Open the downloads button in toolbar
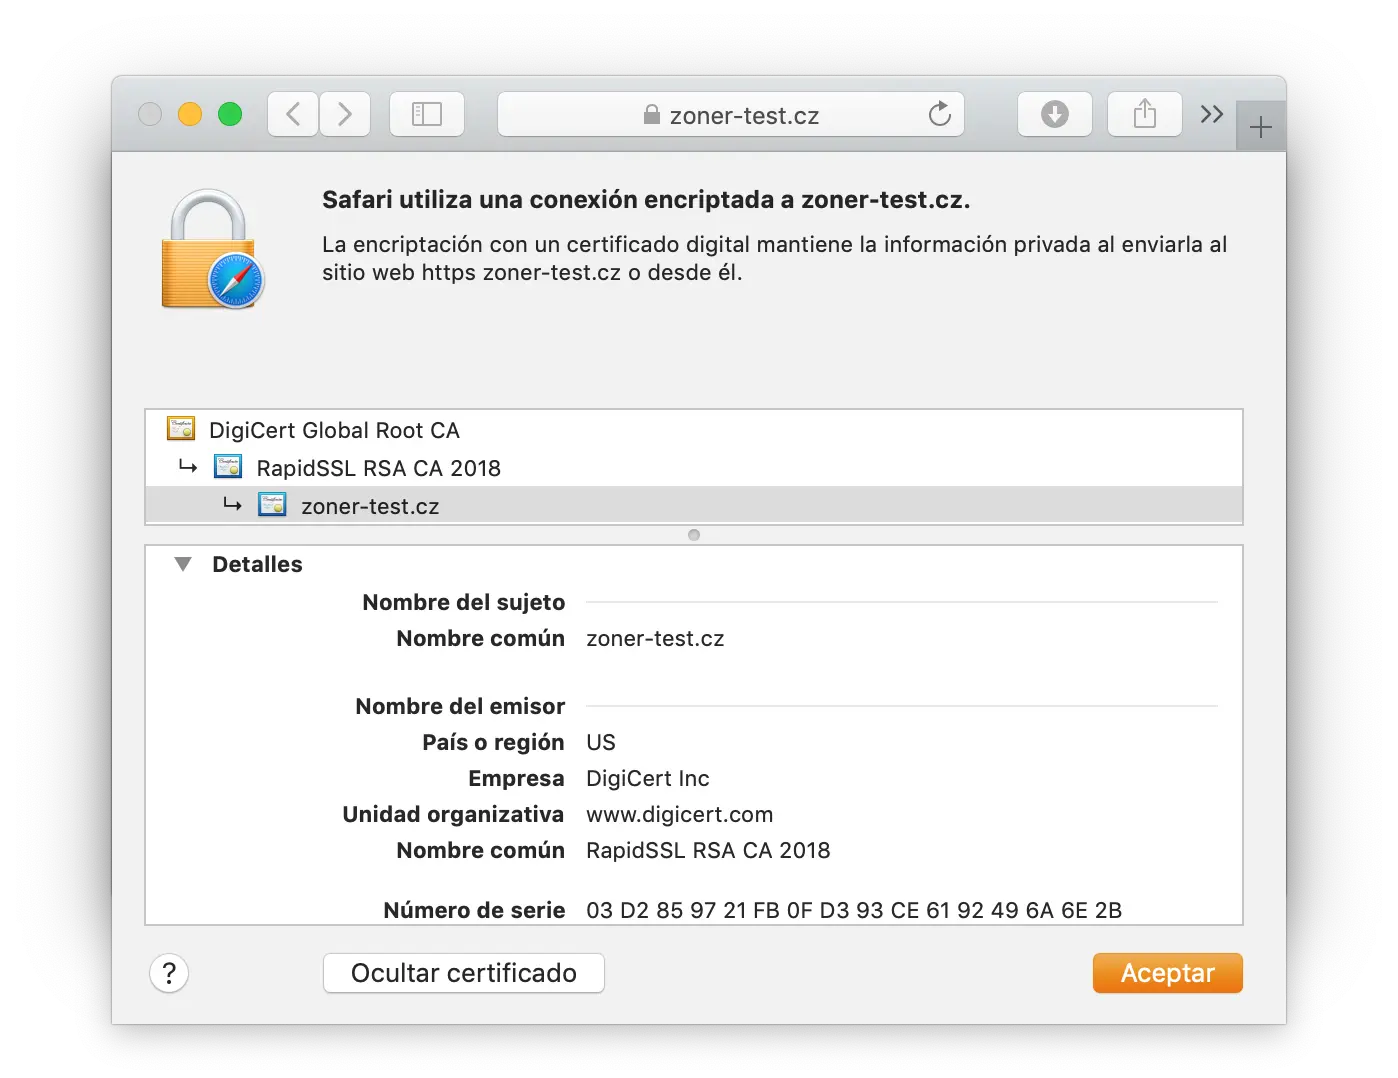The height and width of the screenshot is (1078, 1398). [1055, 114]
